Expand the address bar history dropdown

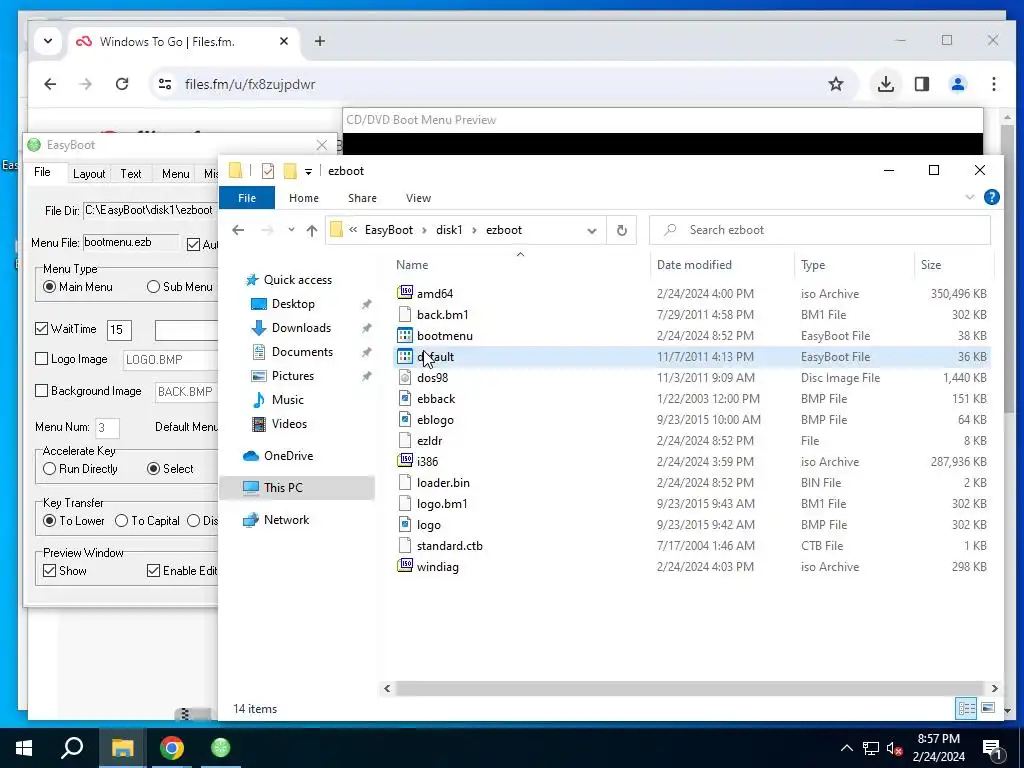[x=592, y=231]
